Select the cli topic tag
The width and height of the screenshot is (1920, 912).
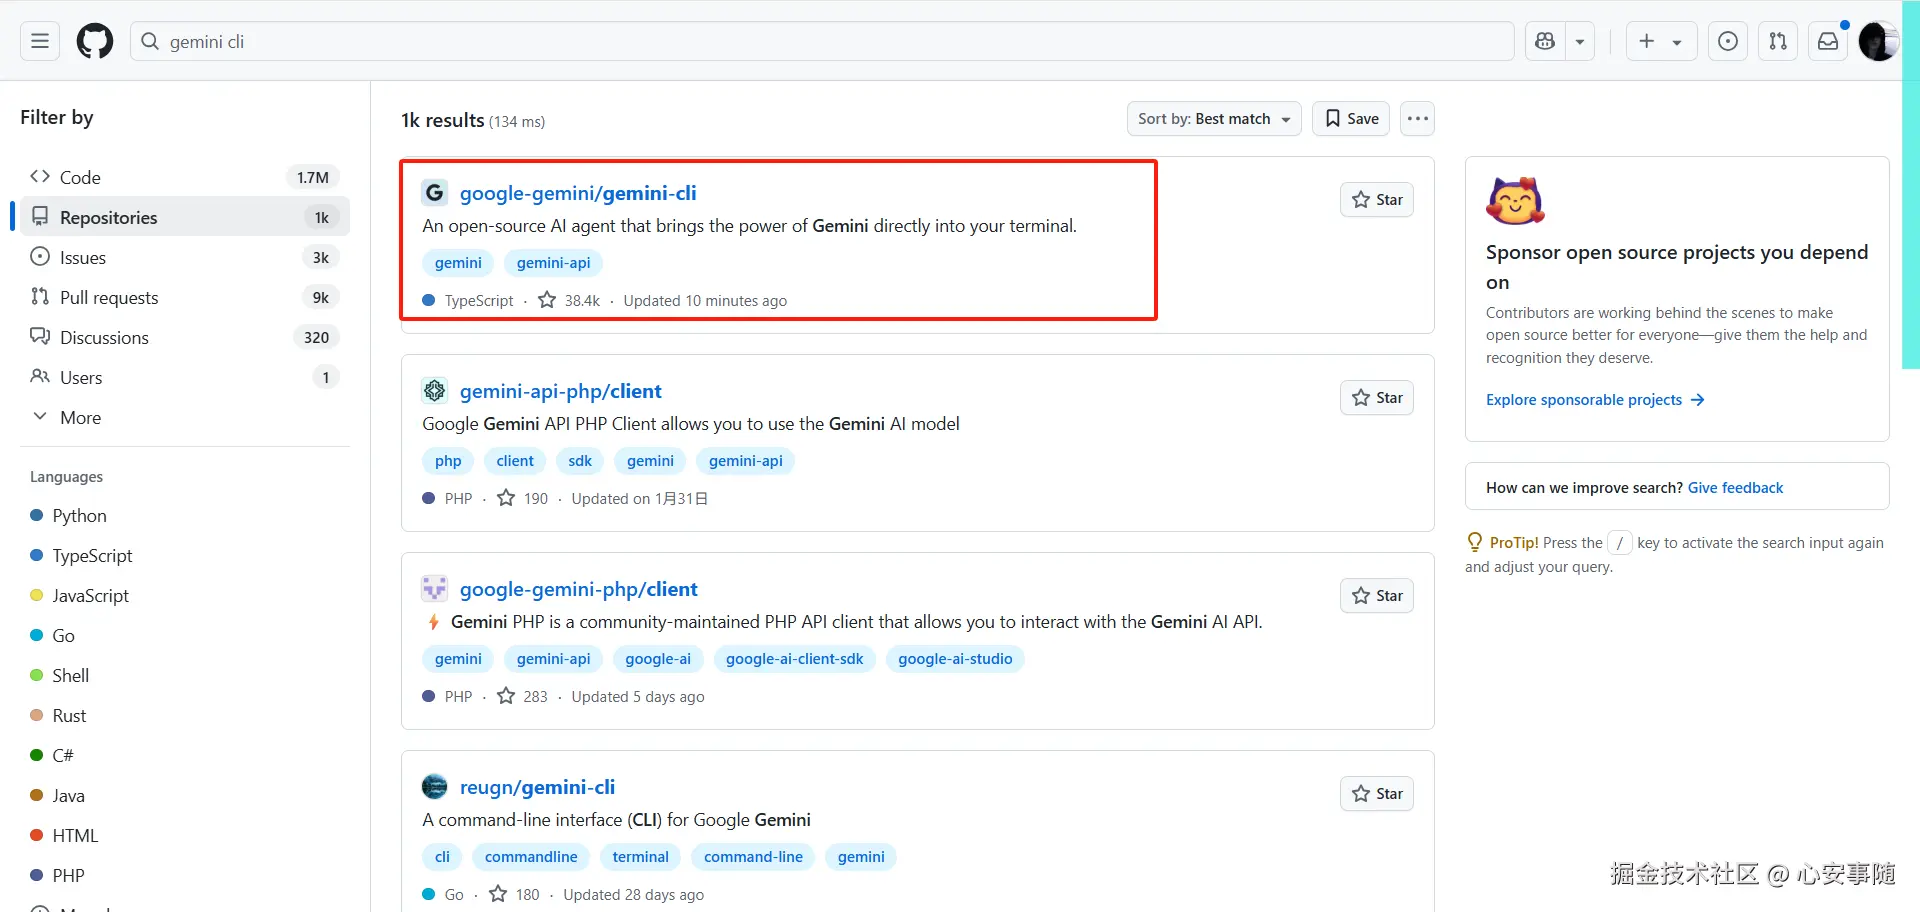[442, 857]
